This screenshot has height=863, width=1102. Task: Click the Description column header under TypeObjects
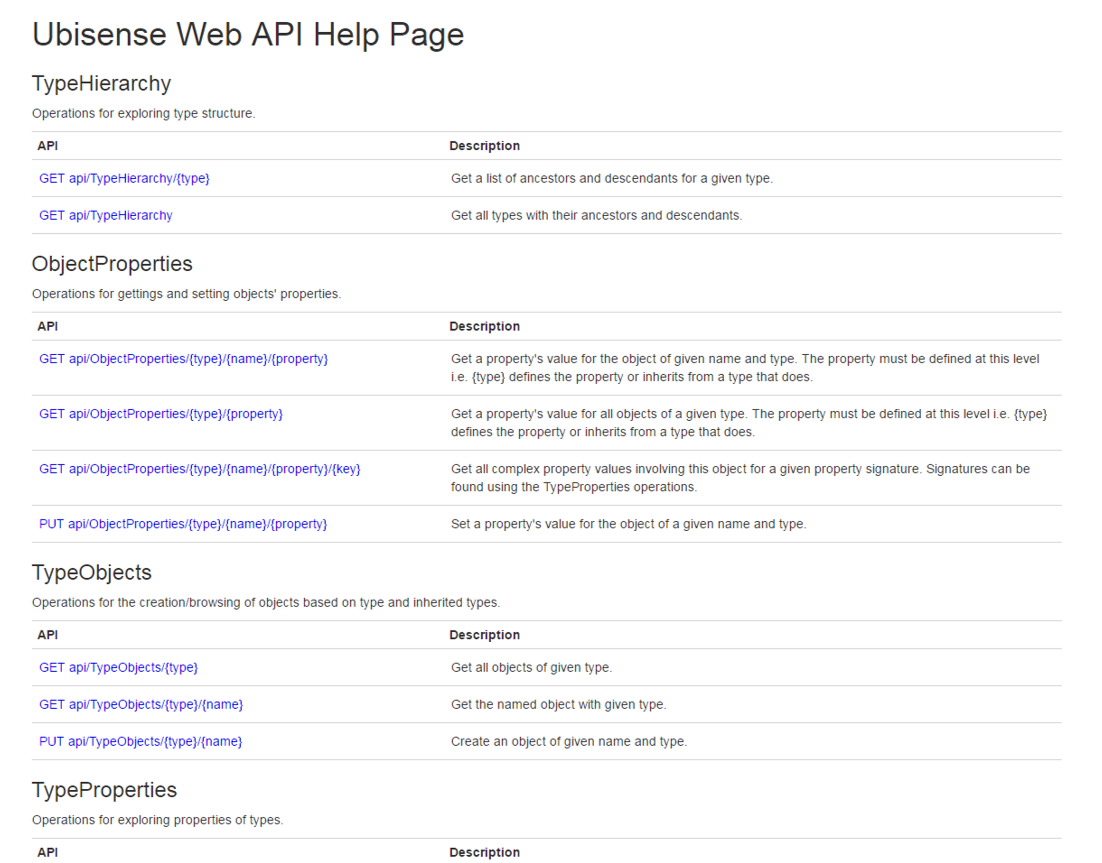(484, 634)
